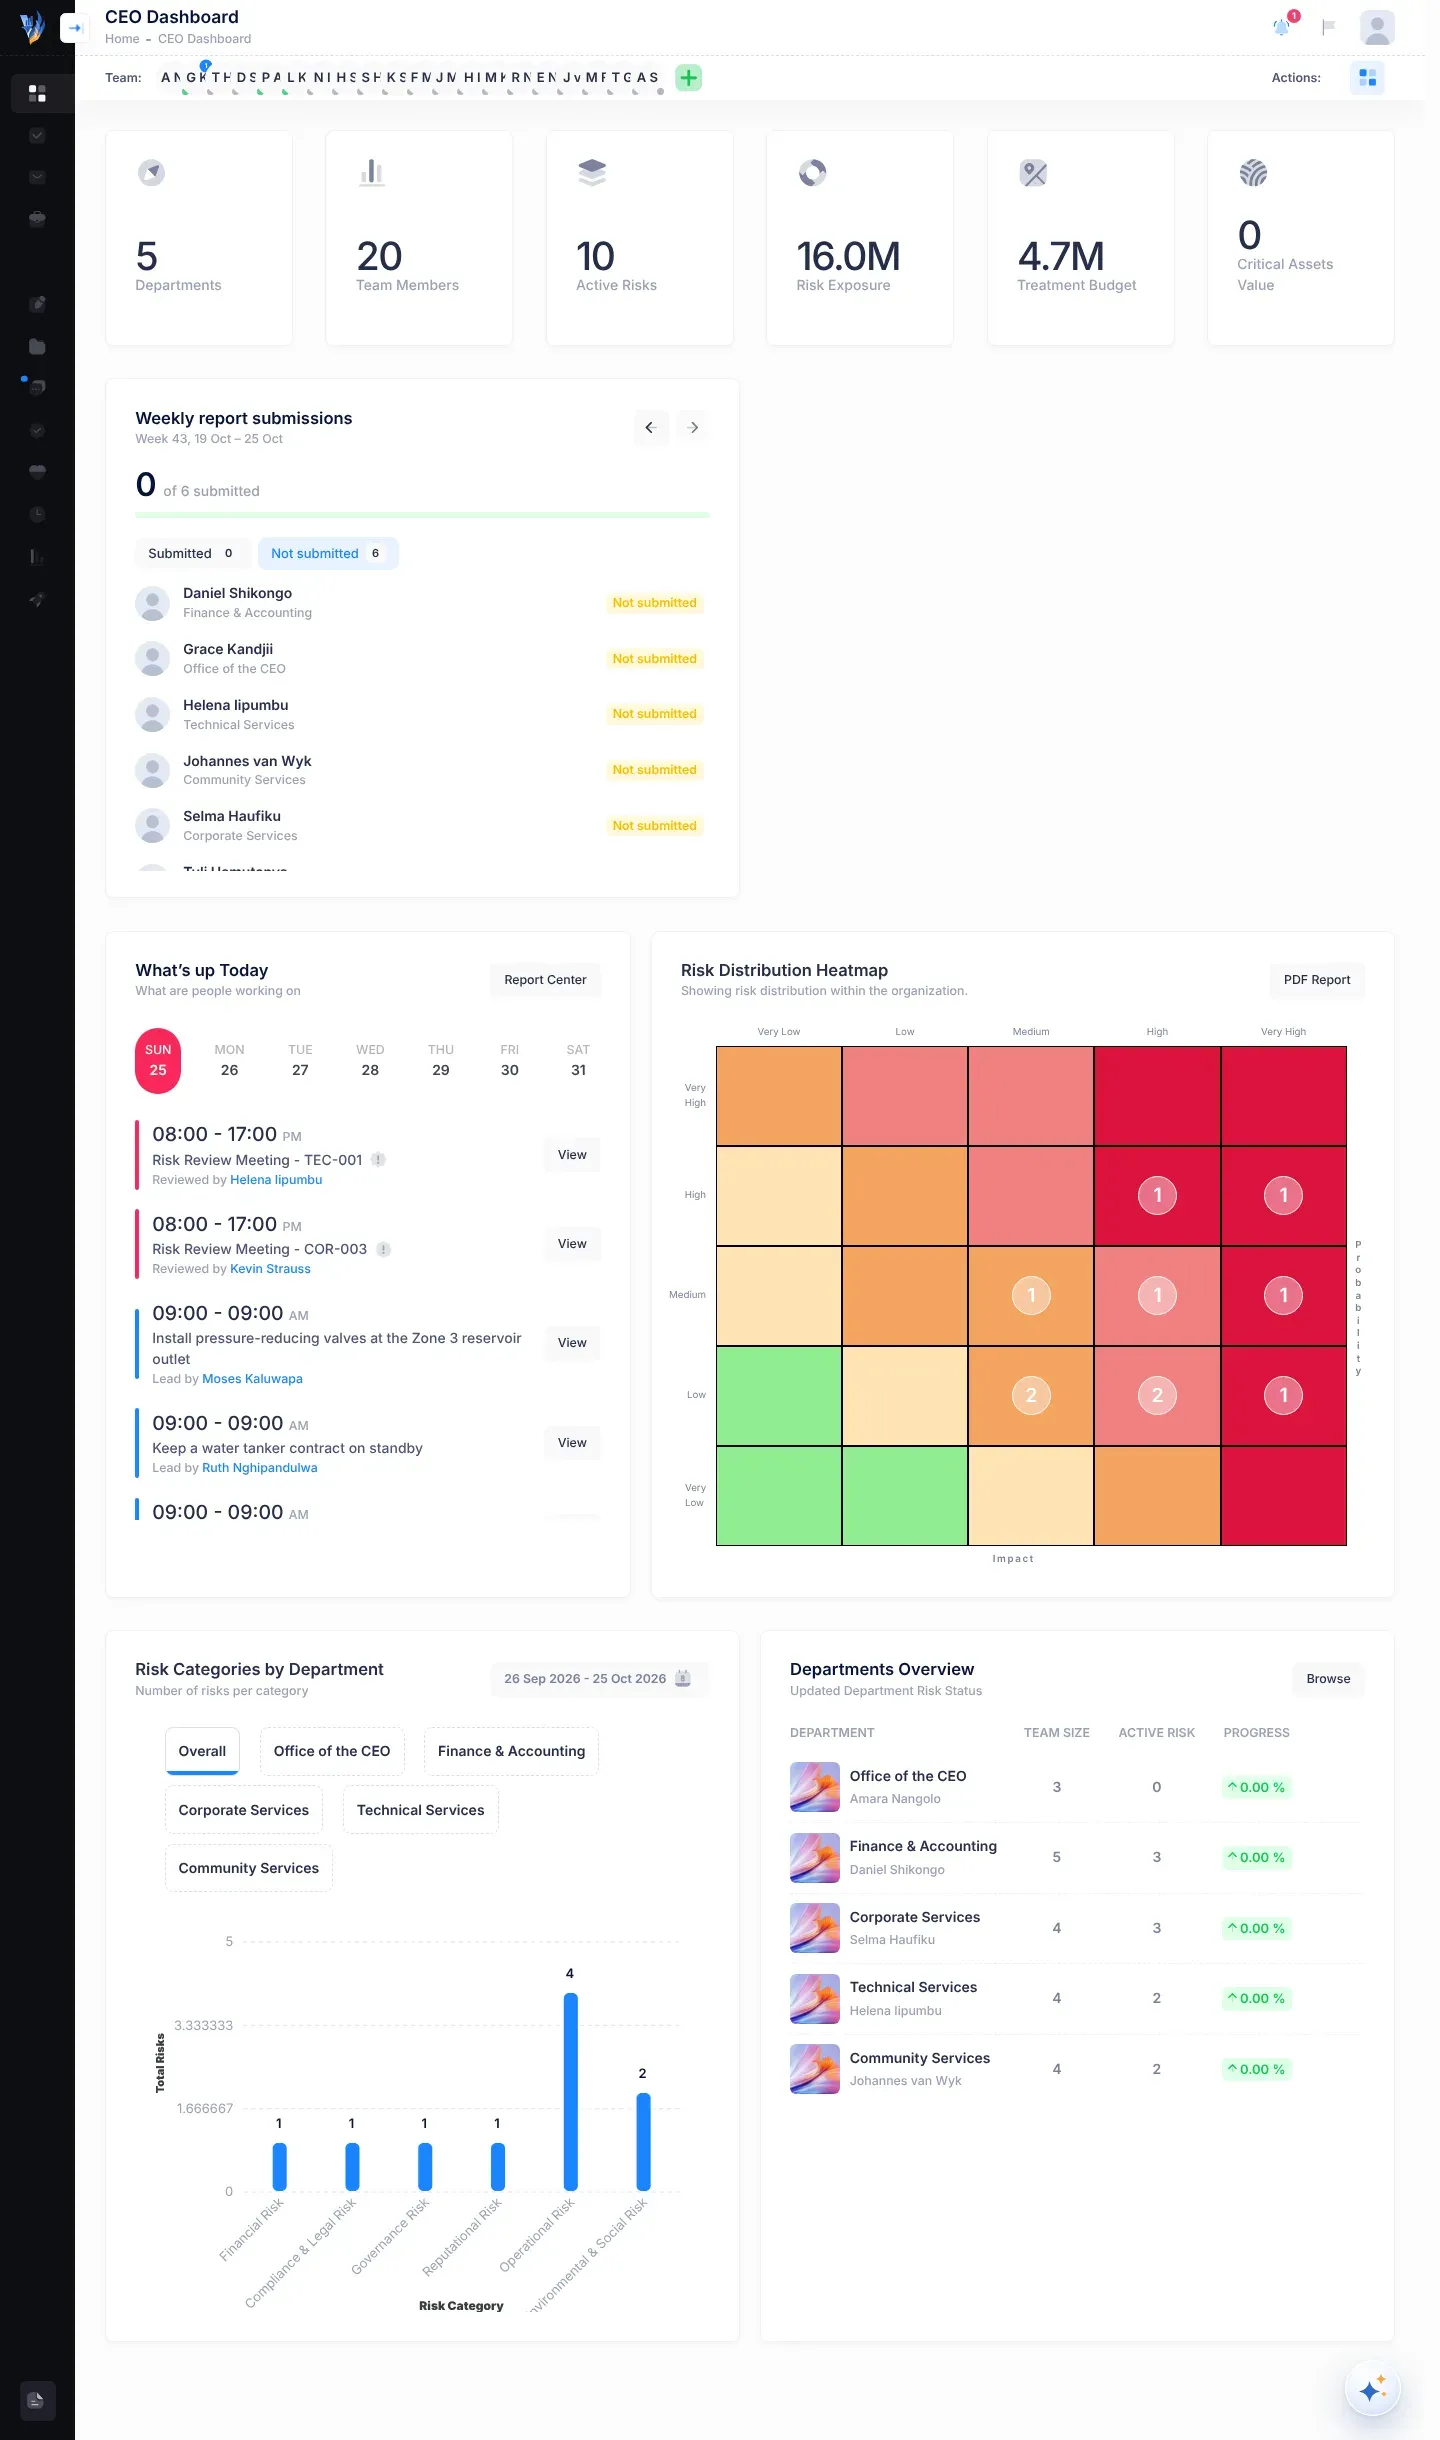Add a team member with the green plus
The height and width of the screenshot is (2440, 1440).
(688, 77)
